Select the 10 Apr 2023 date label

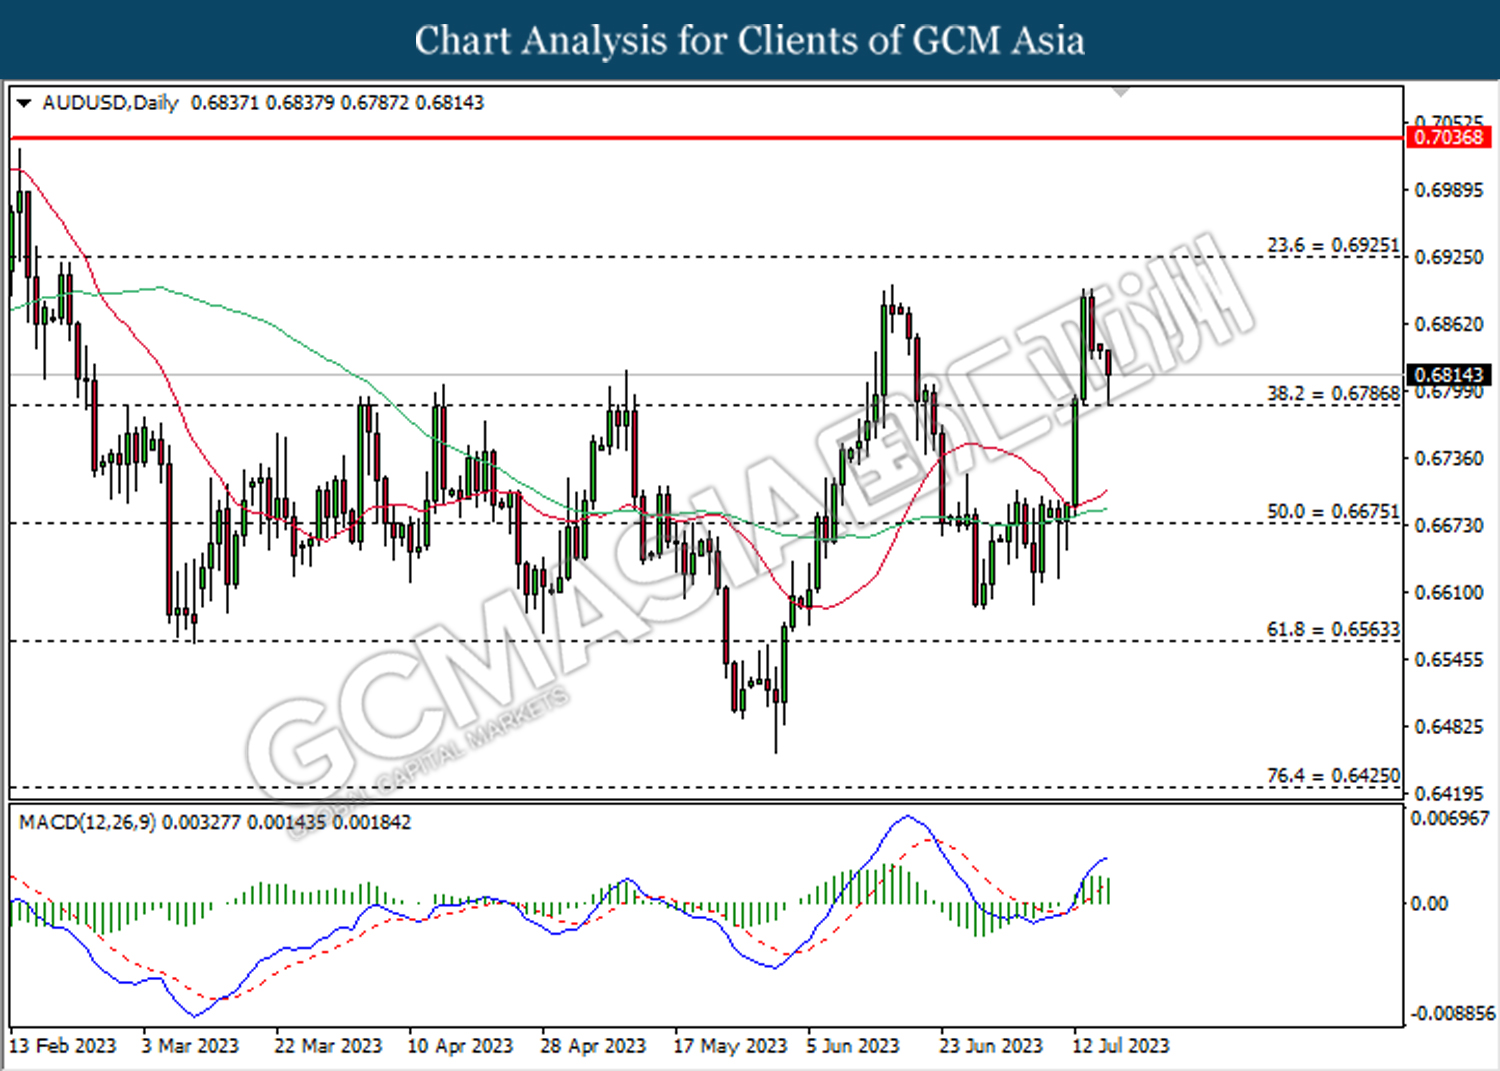pyautogui.click(x=460, y=1046)
